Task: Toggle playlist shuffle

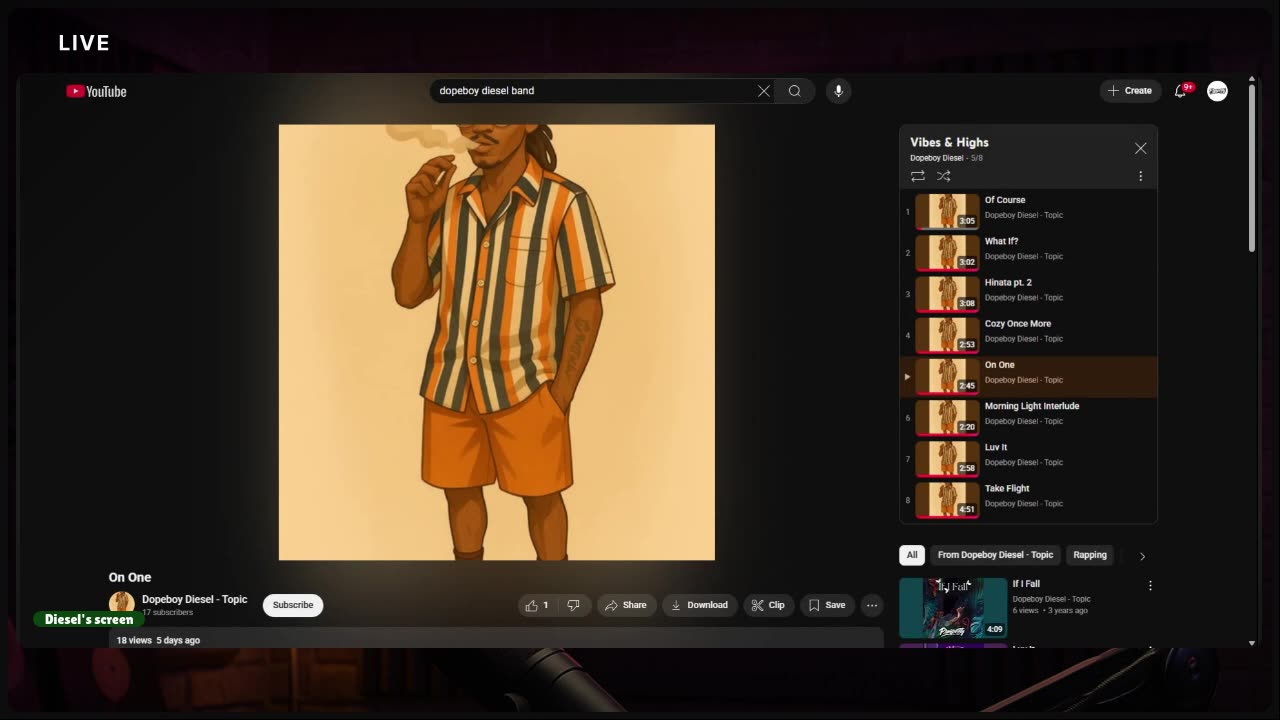Action: click(943, 176)
